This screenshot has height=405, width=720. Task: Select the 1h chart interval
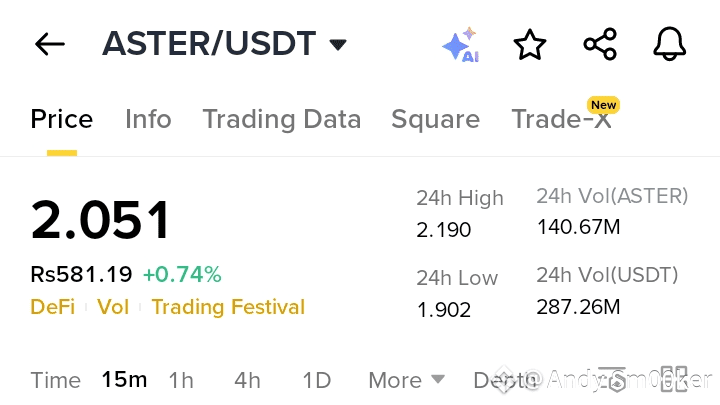[x=181, y=380]
